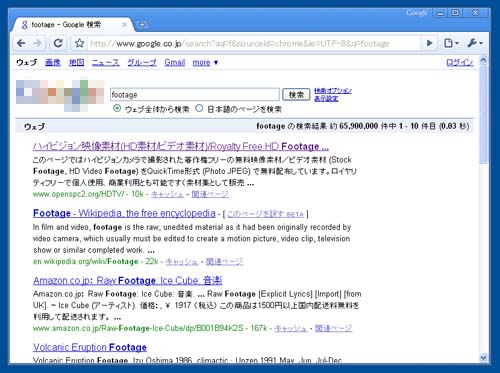Image resolution: width=500 pixels, height=373 pixels.
Task: Open Amazon.co.jp Raw Footage Ice Cube result
Action: click(128, 281)
